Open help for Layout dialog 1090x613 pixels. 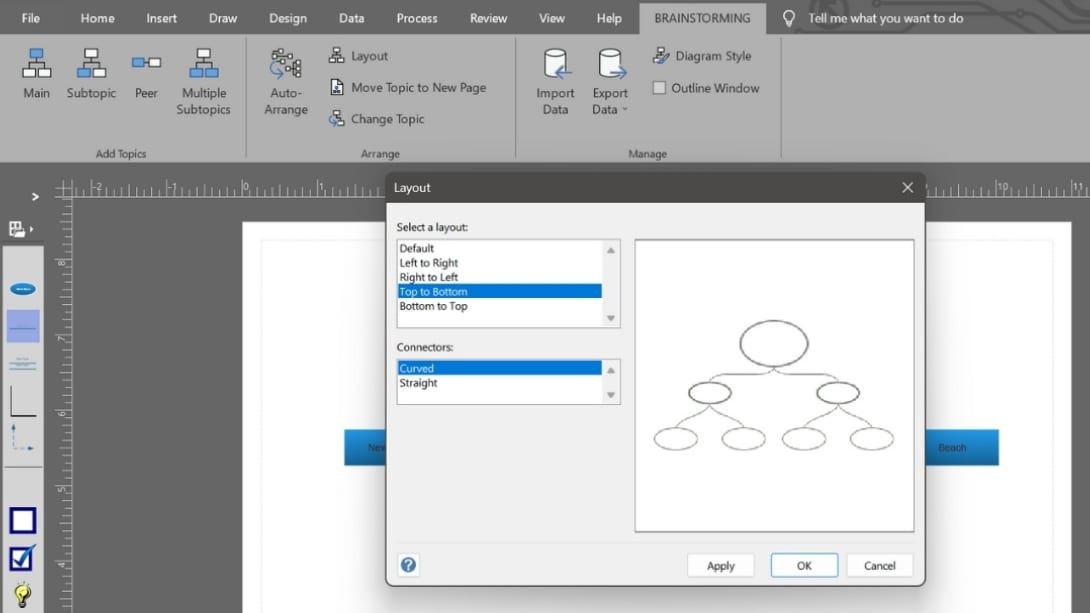point(409,565)
